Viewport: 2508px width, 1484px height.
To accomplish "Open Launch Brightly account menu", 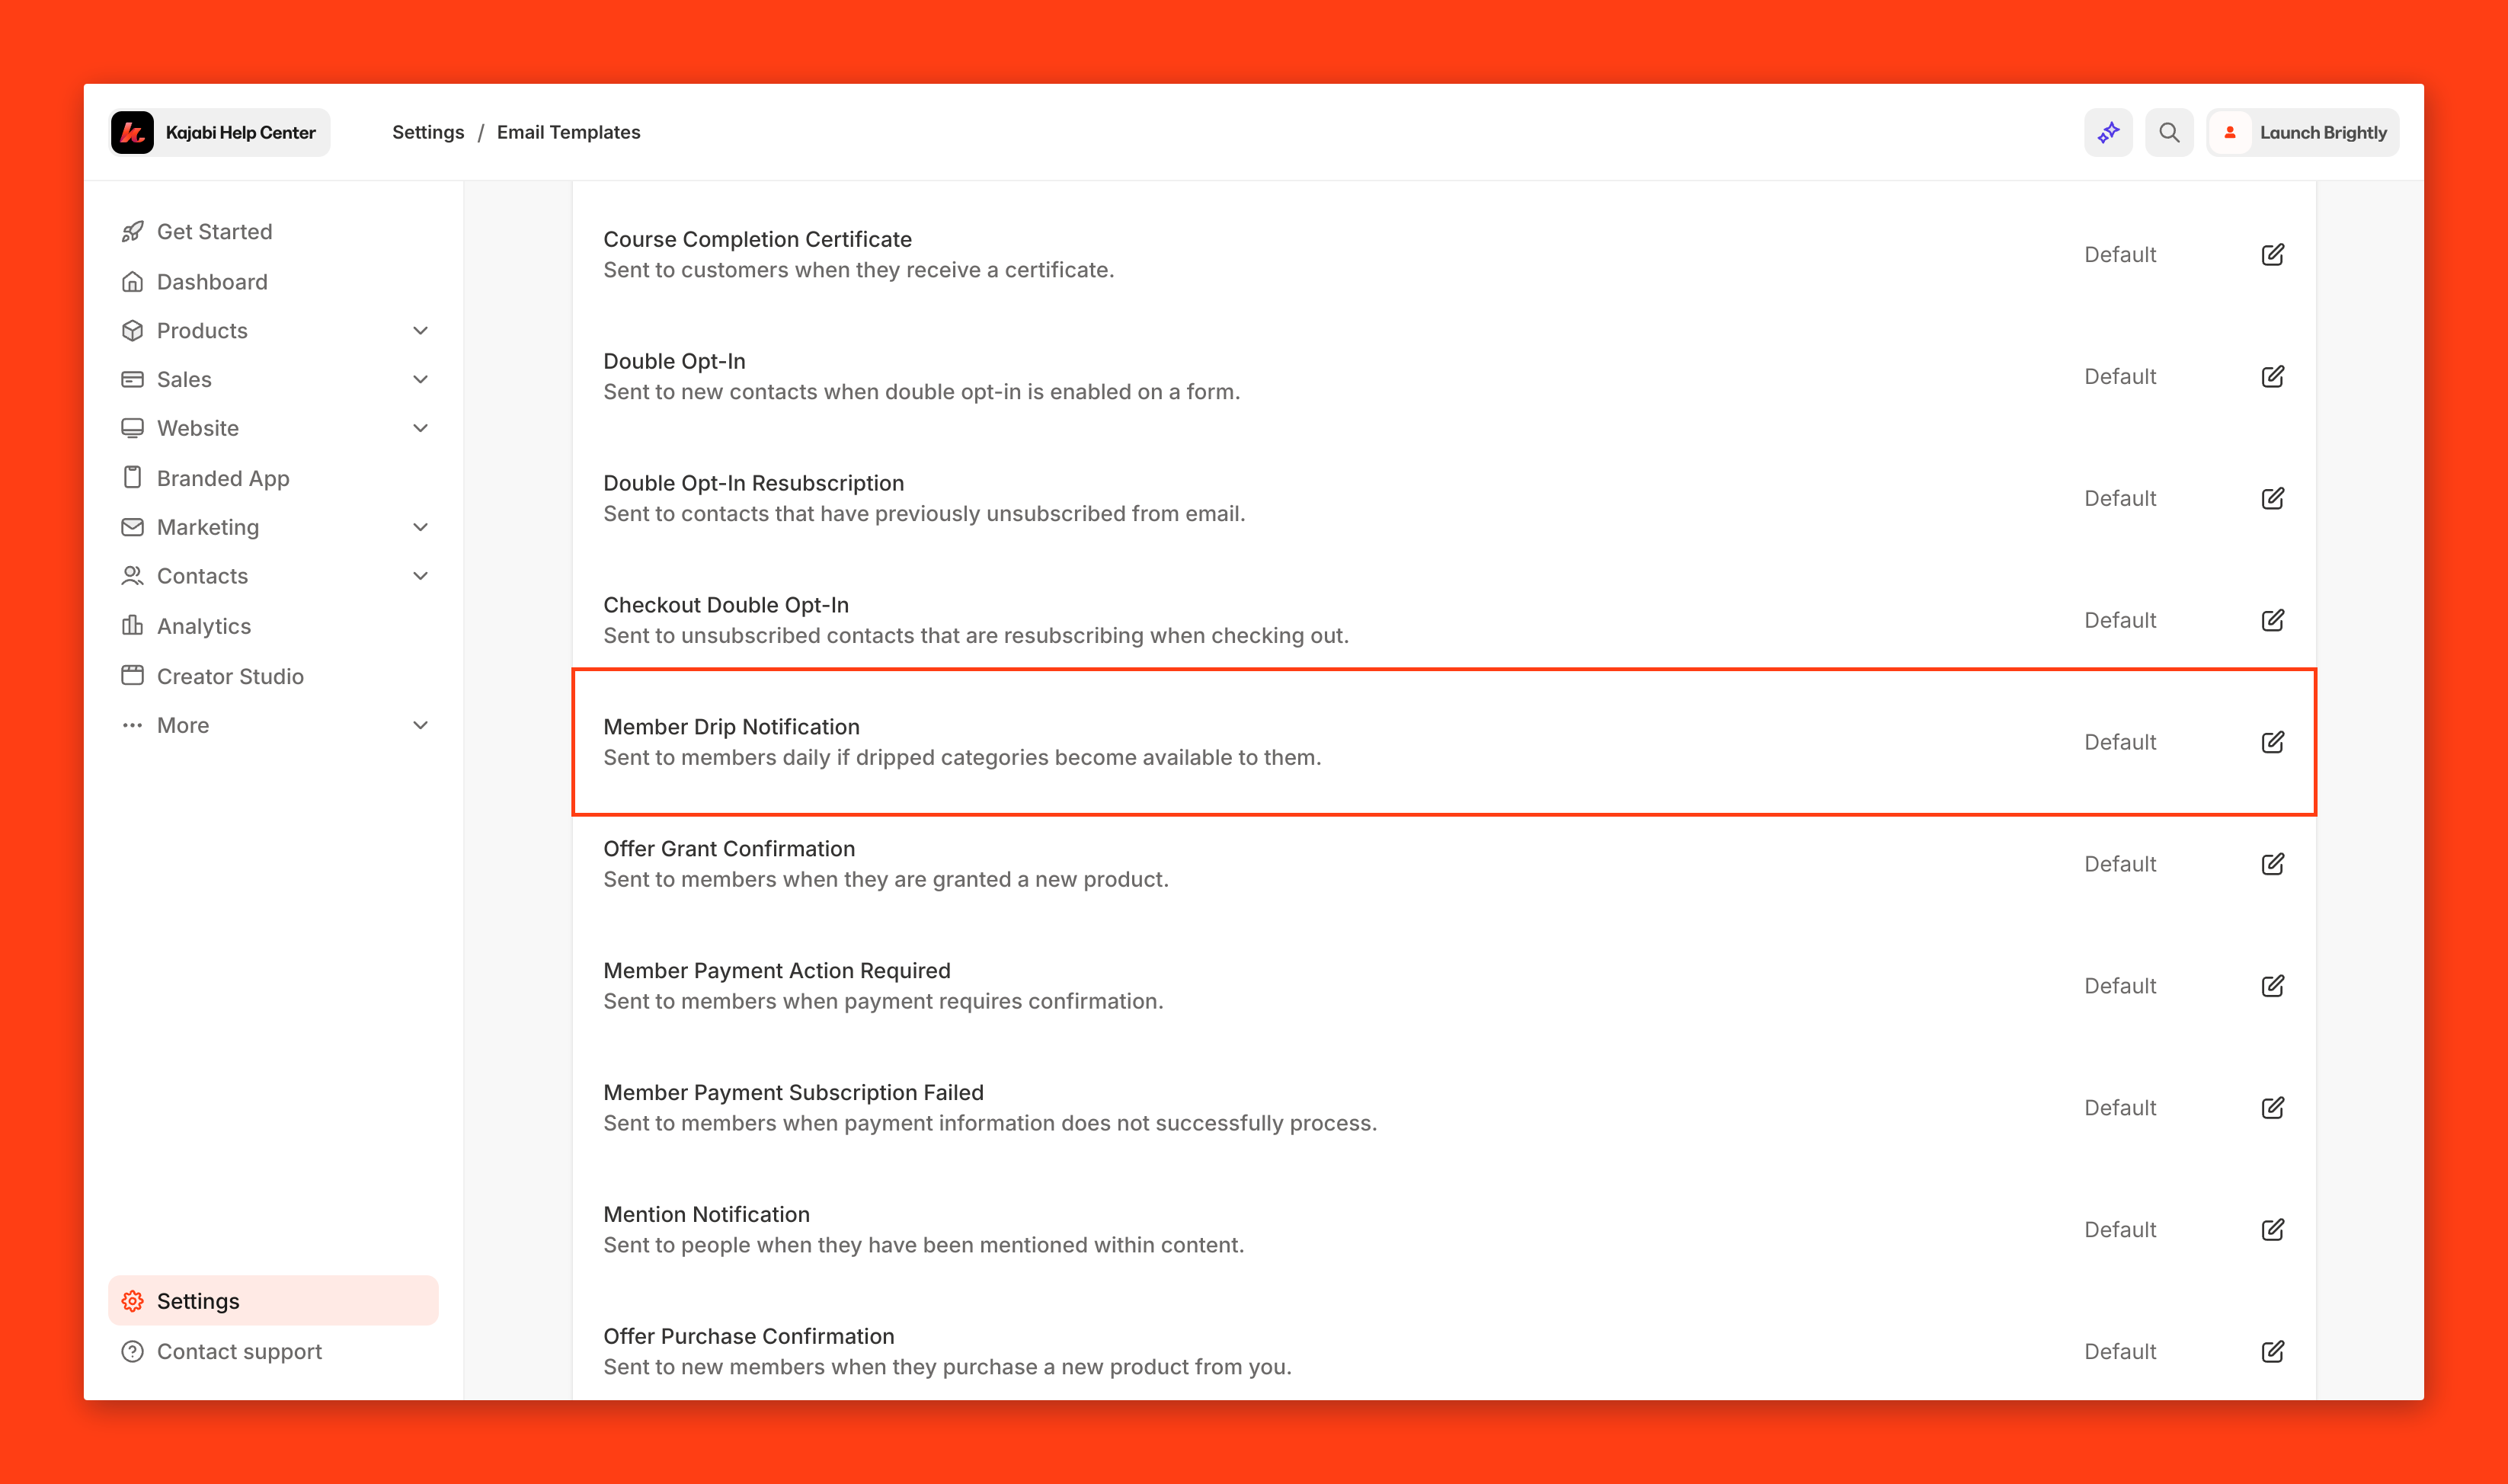I will click(2302, 132).
